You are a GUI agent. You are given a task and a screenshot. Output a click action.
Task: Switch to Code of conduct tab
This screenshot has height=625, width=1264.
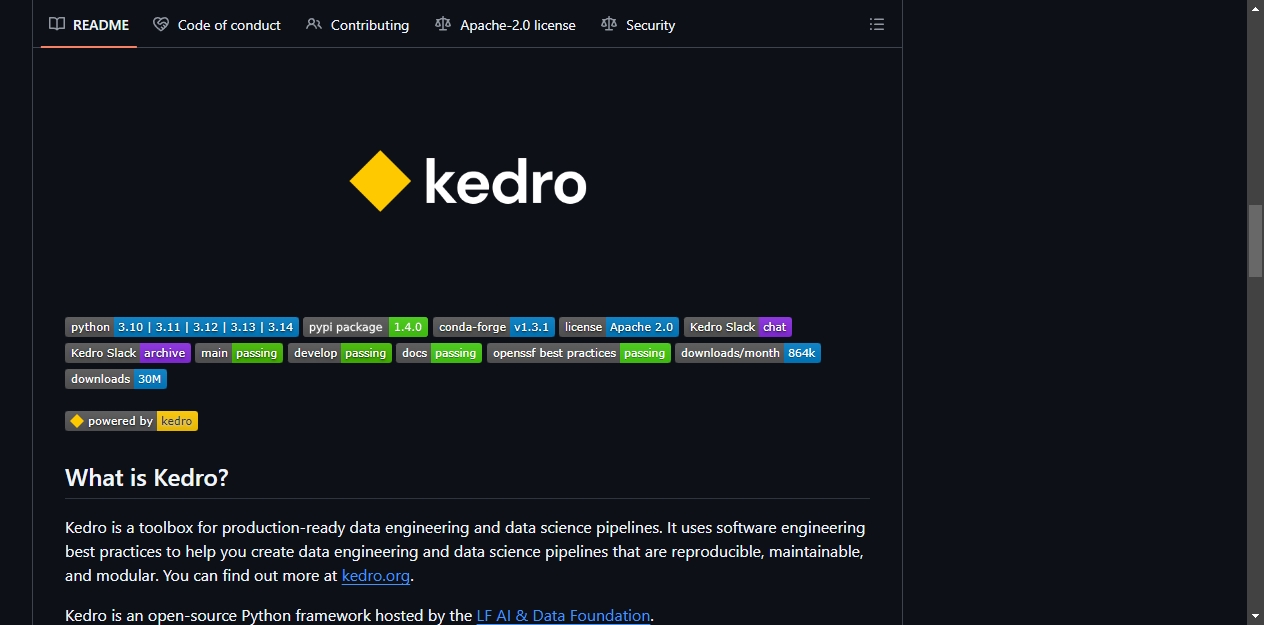click(217, 25)
